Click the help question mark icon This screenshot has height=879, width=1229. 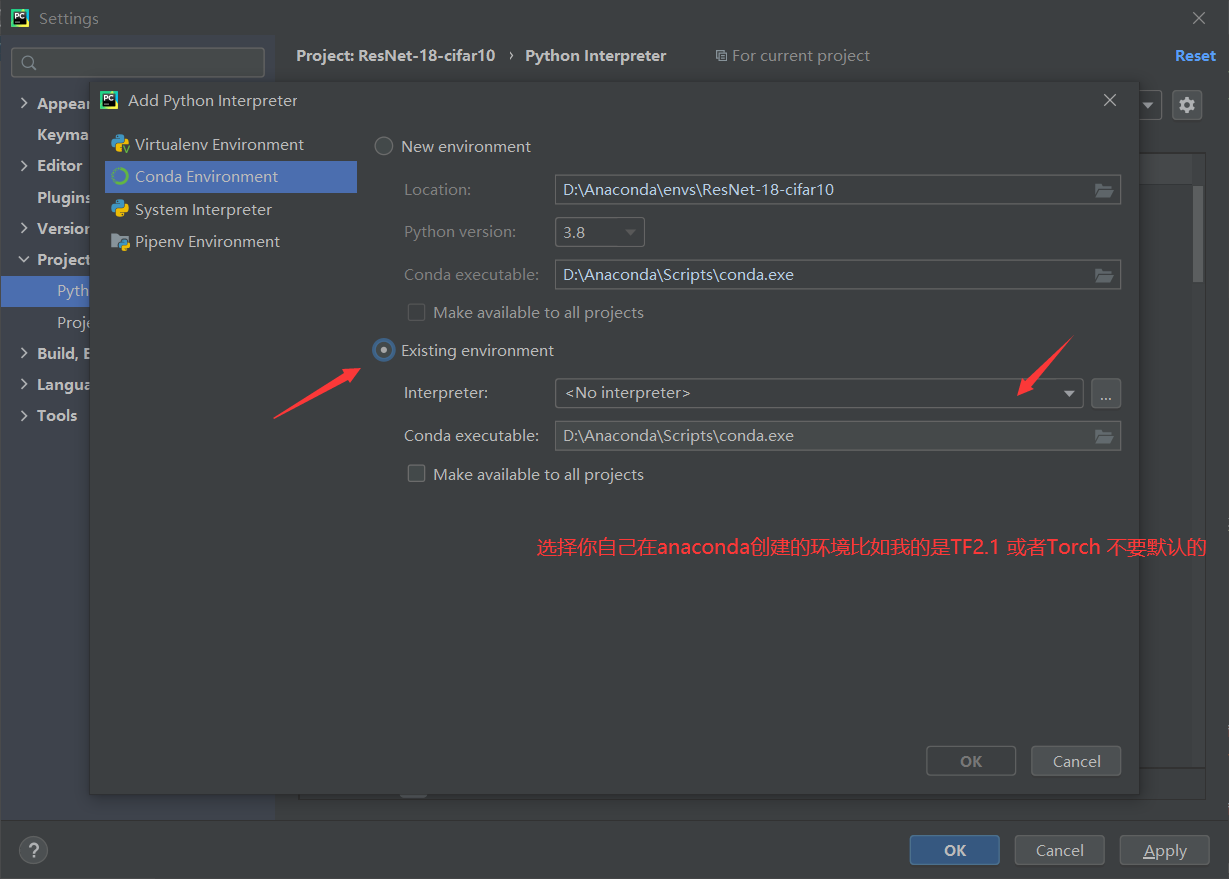pos(33,850)
